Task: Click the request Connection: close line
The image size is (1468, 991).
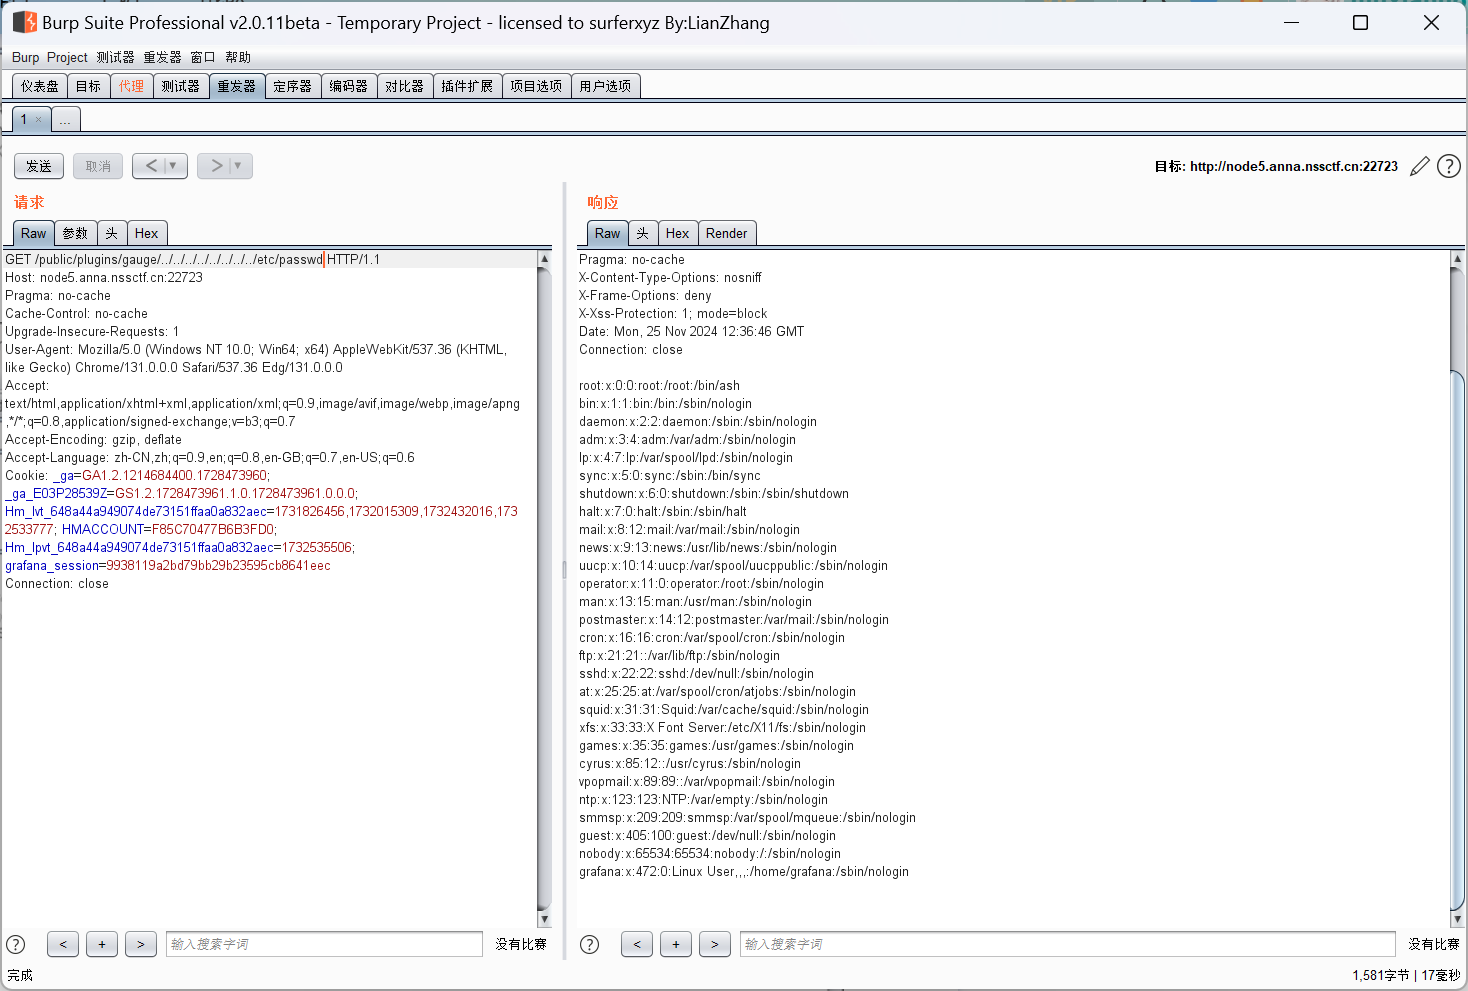Action: pos(57,584)
